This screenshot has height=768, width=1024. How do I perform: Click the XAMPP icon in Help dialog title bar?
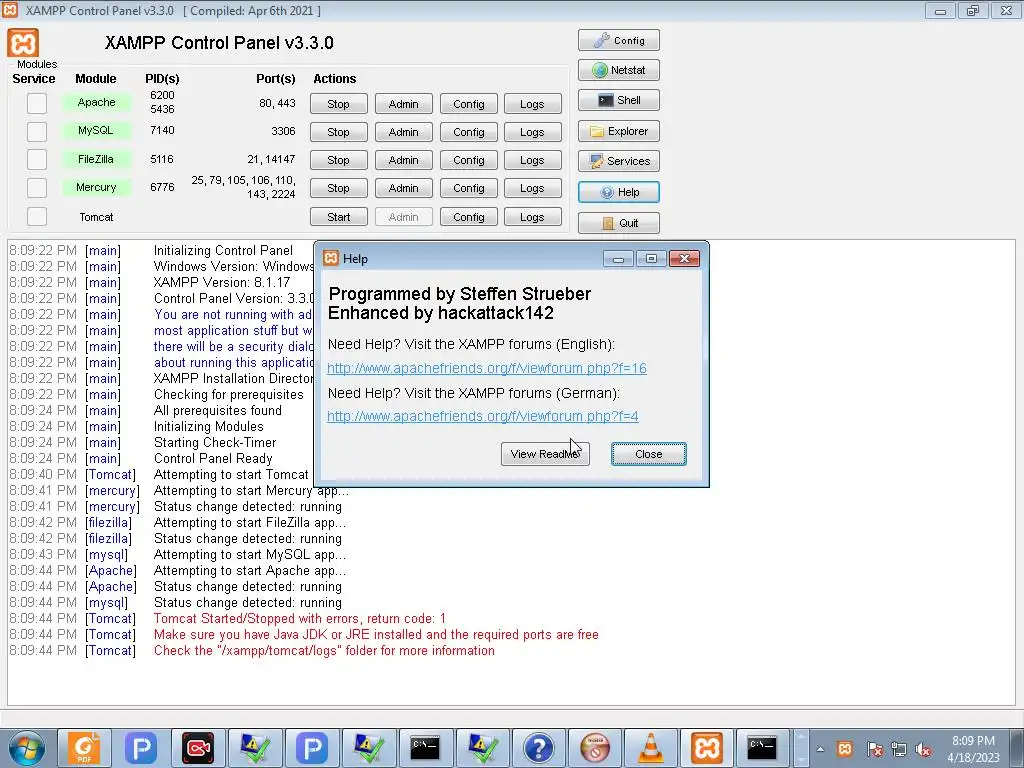331,259
